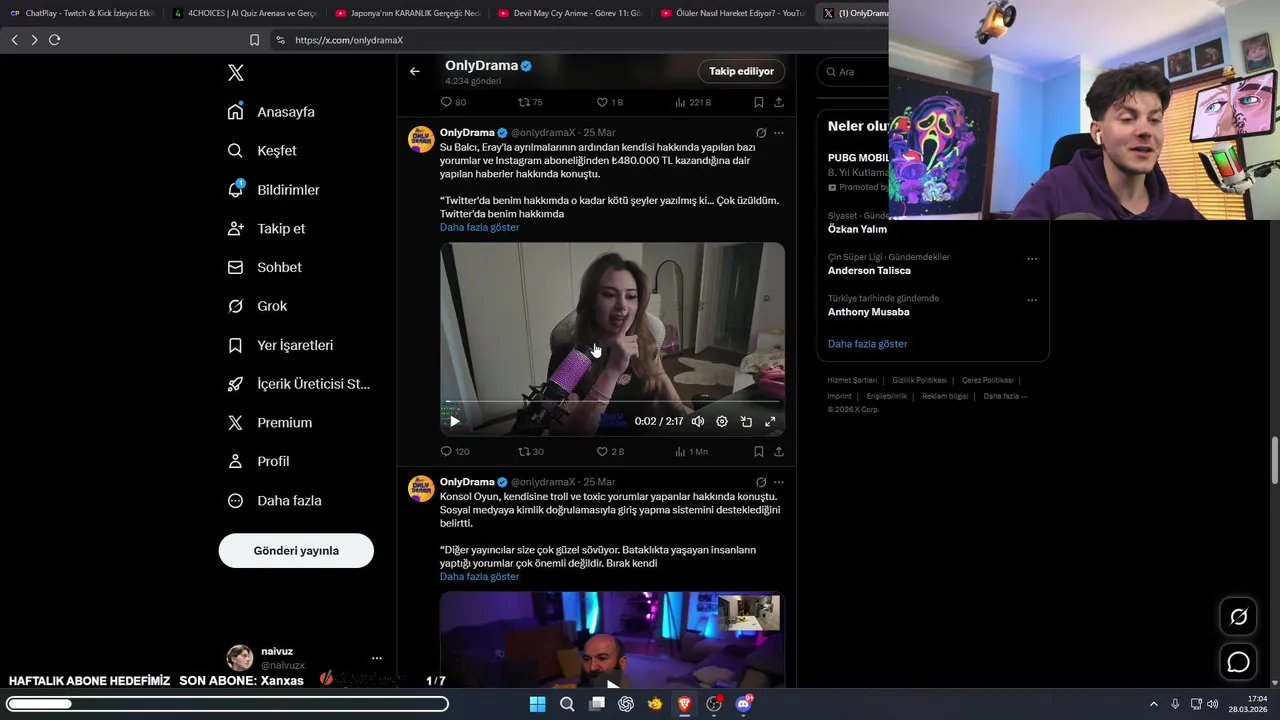The image size is (1280, 720).
Task: Open more options on Su Balcı post
Action: pyautogui.click(x=779, y=133)
